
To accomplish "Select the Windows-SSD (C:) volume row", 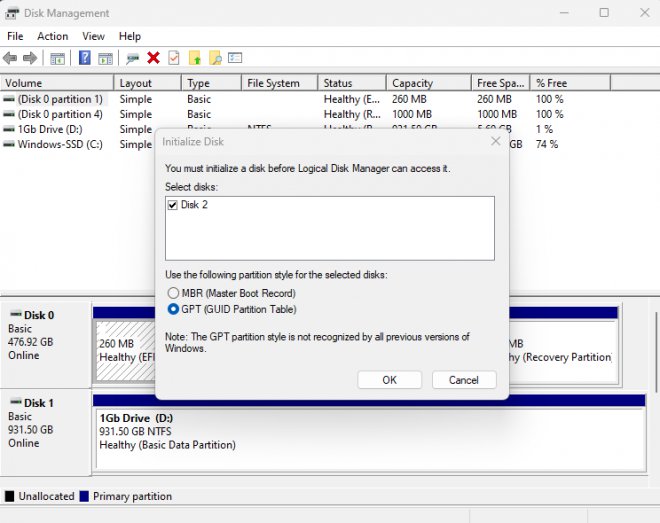I will click(x=59, y=144).
